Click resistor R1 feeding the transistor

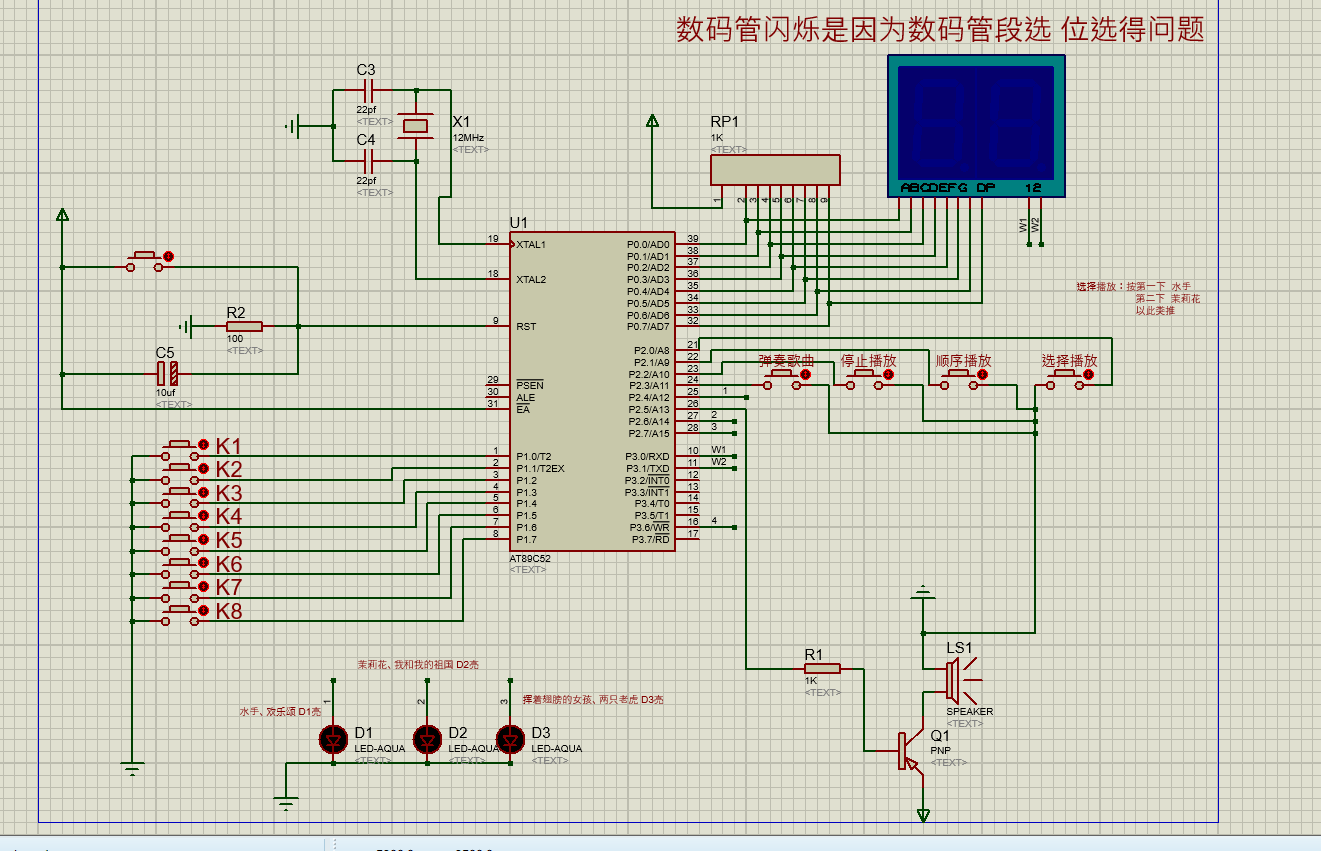click(x=821, y=668)
